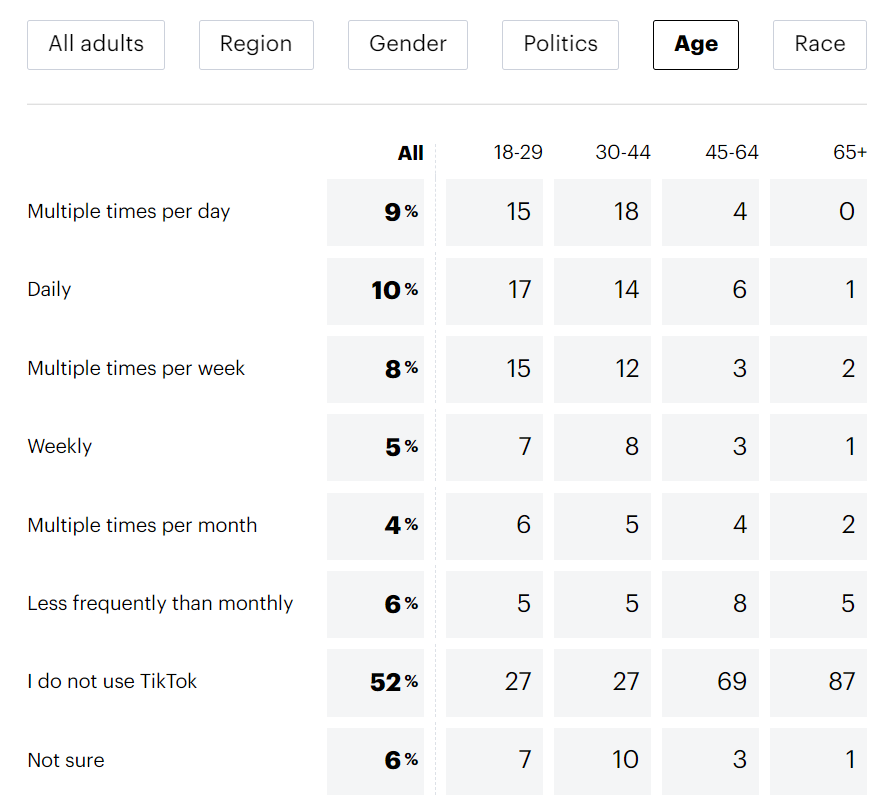Viewport: 892px width, 801px height.
Task: Click the 18-29 age column header
Action: pos(518,153)
